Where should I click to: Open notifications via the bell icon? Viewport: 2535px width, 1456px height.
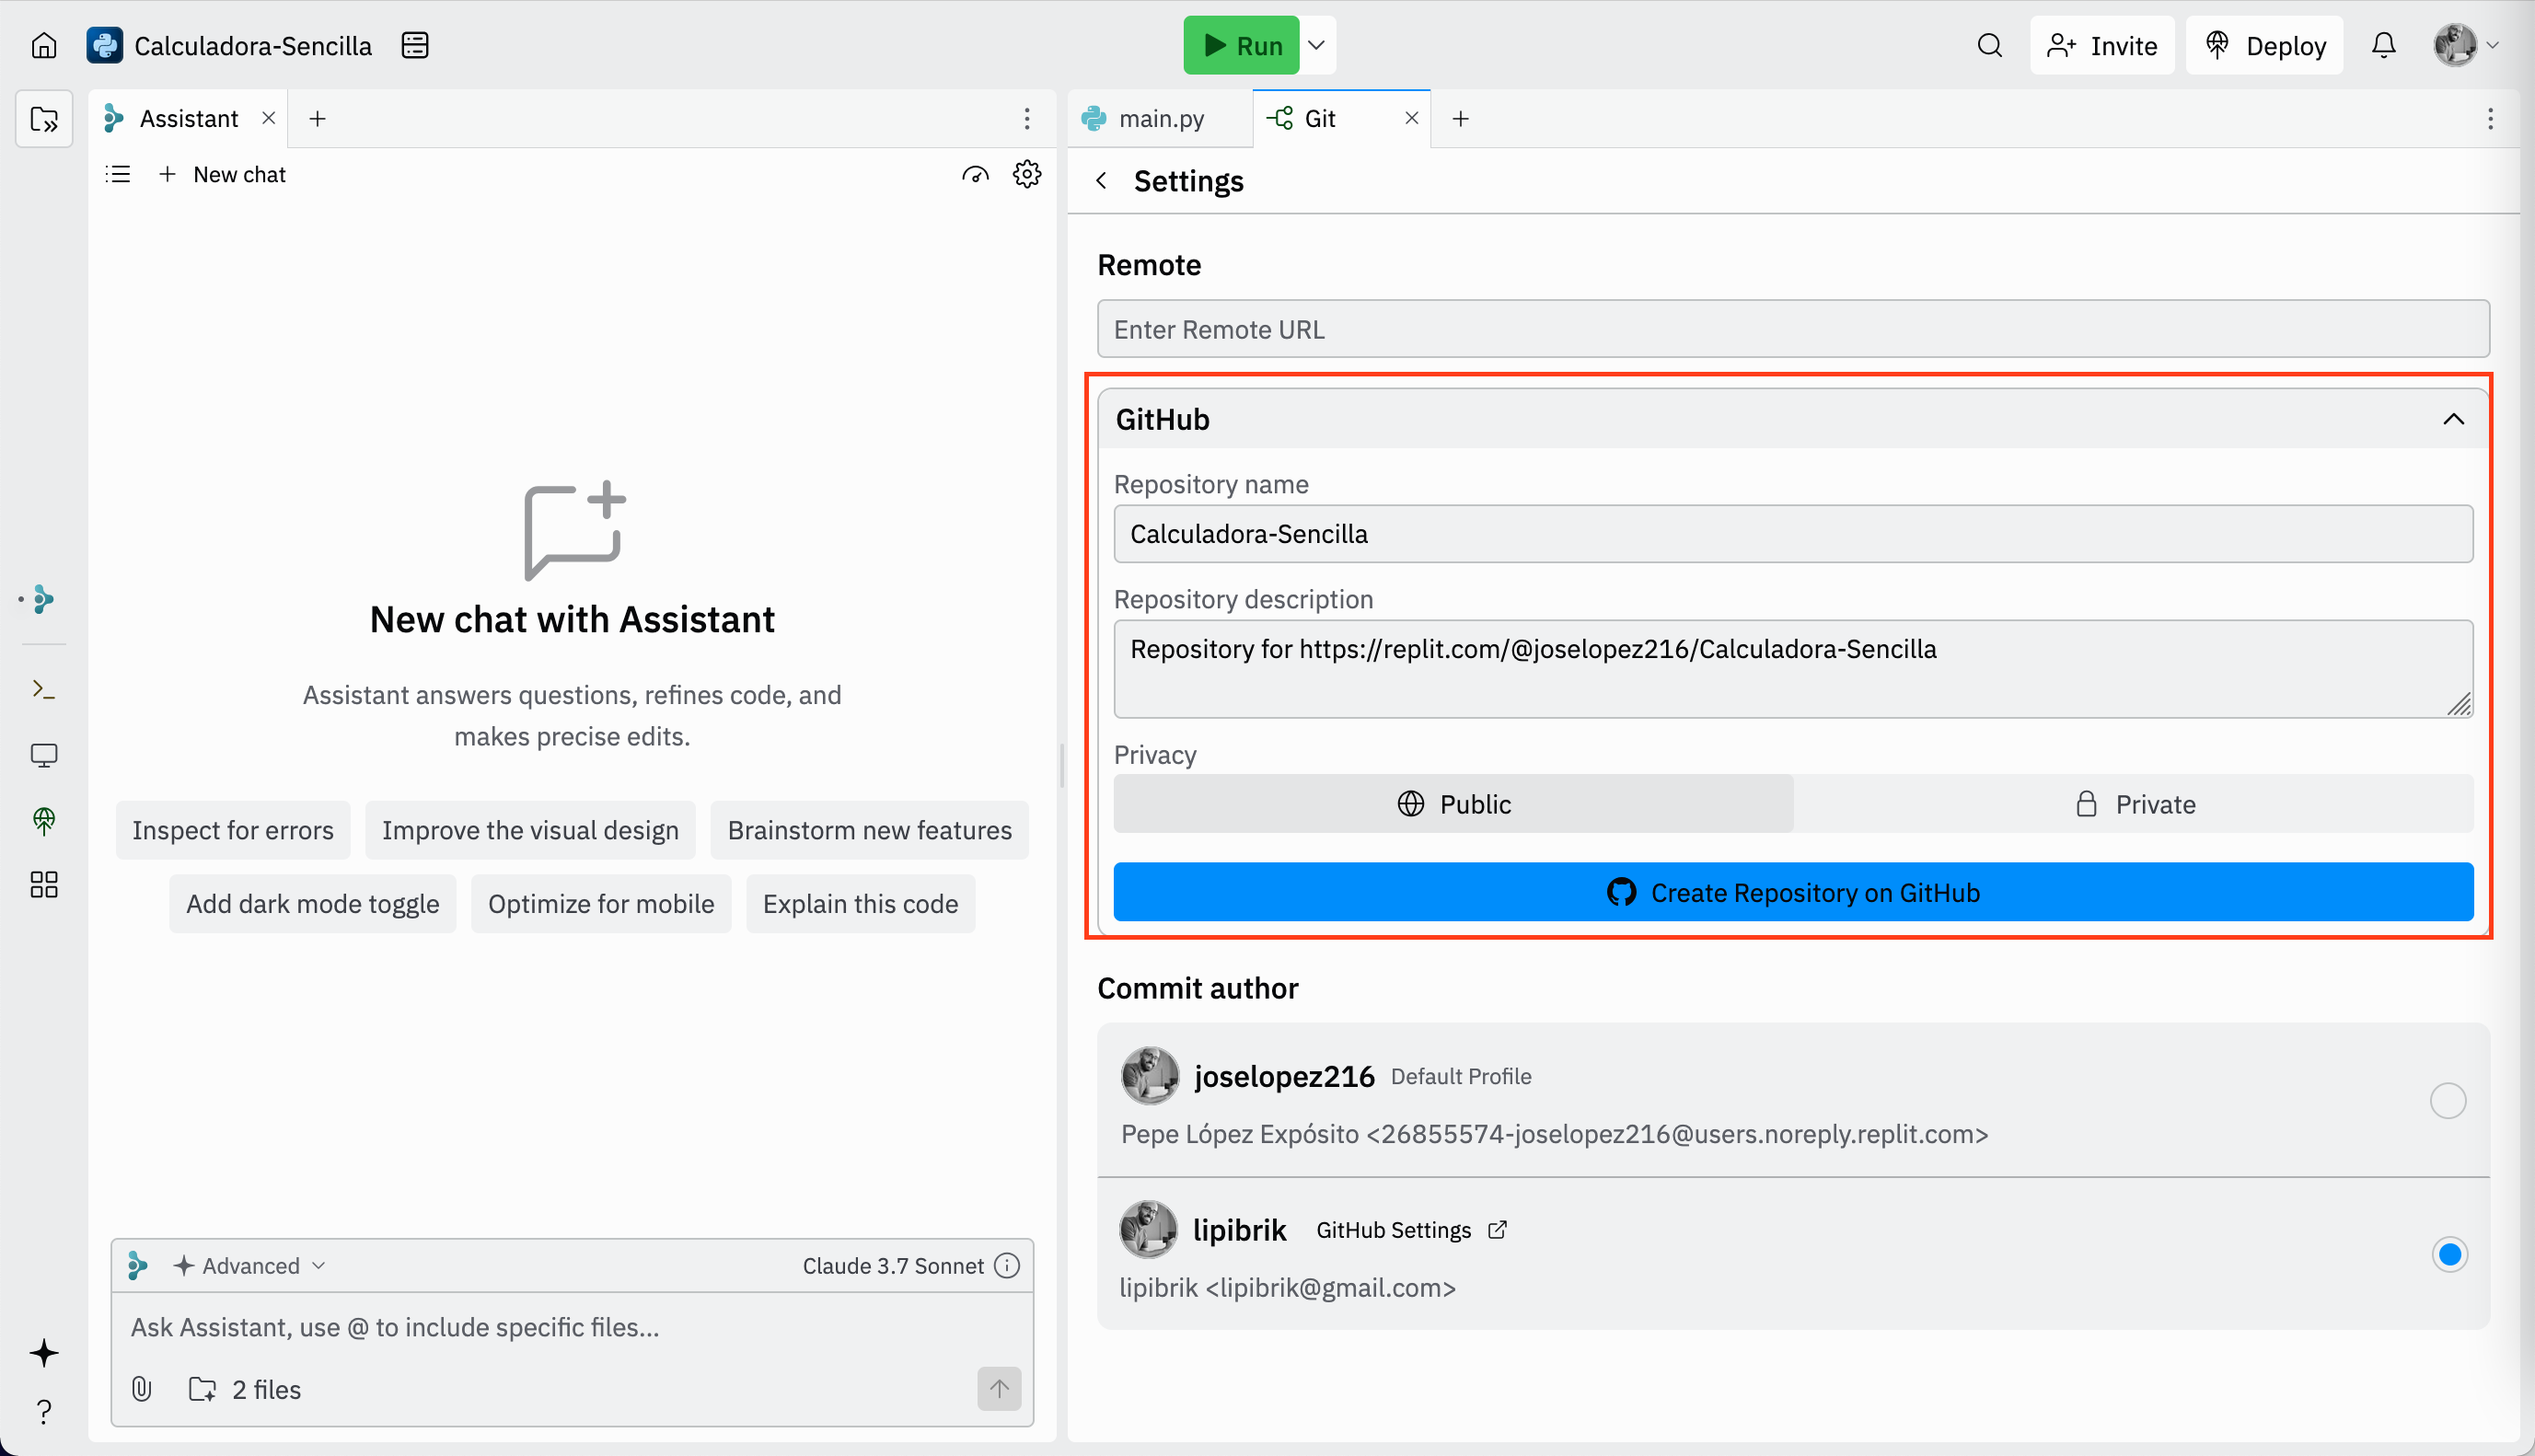pos(2384,45)
